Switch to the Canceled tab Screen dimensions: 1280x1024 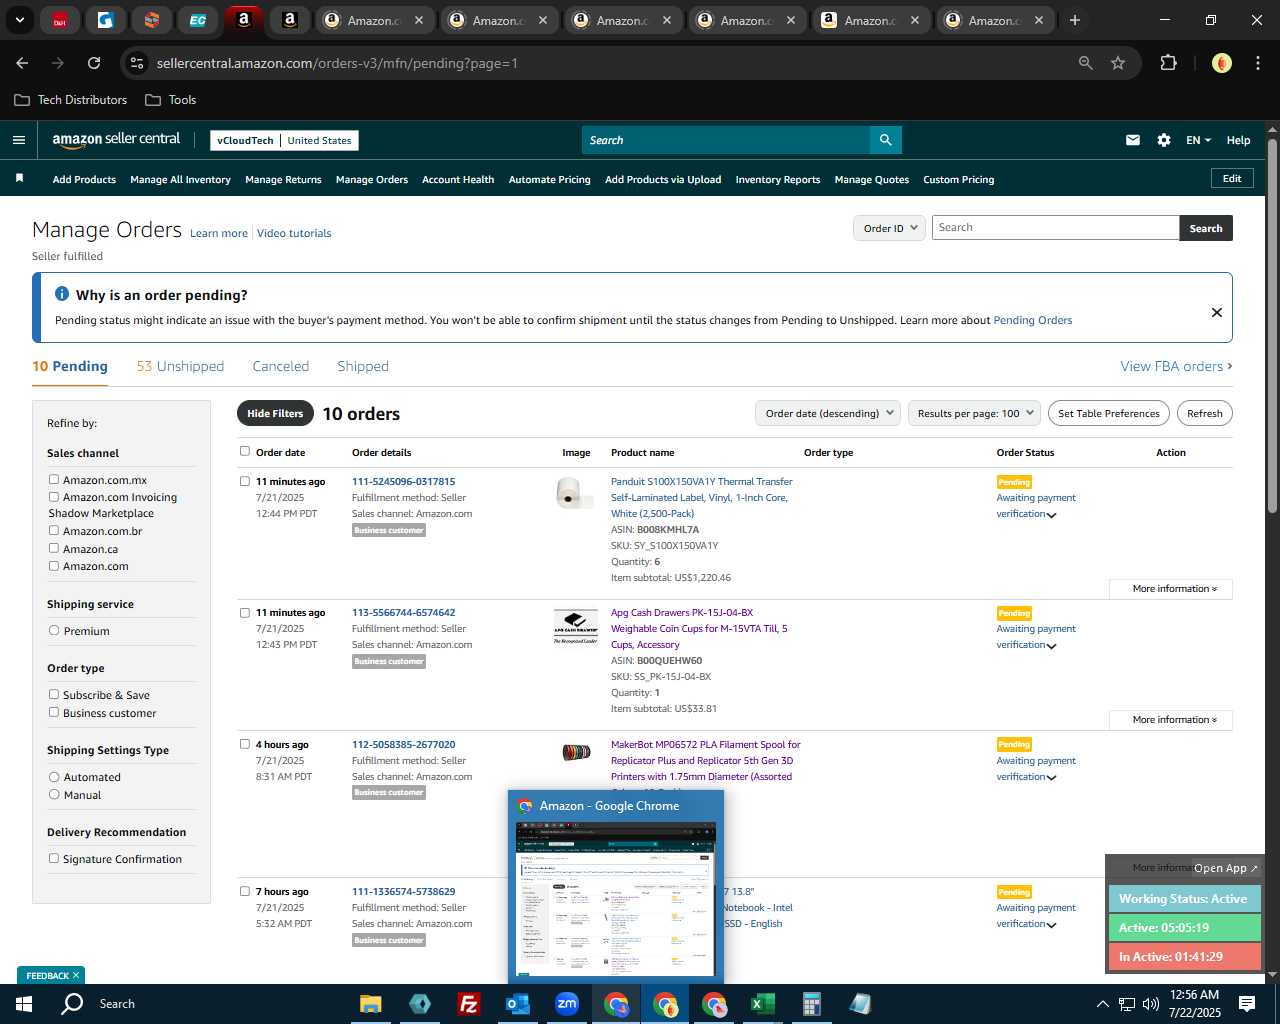281,366
